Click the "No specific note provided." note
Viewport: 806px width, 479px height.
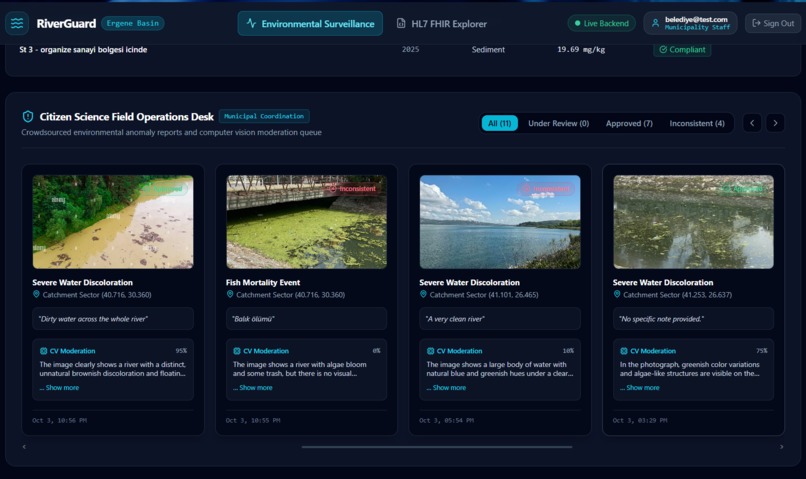pyautogui.click(x=693, y=319)
